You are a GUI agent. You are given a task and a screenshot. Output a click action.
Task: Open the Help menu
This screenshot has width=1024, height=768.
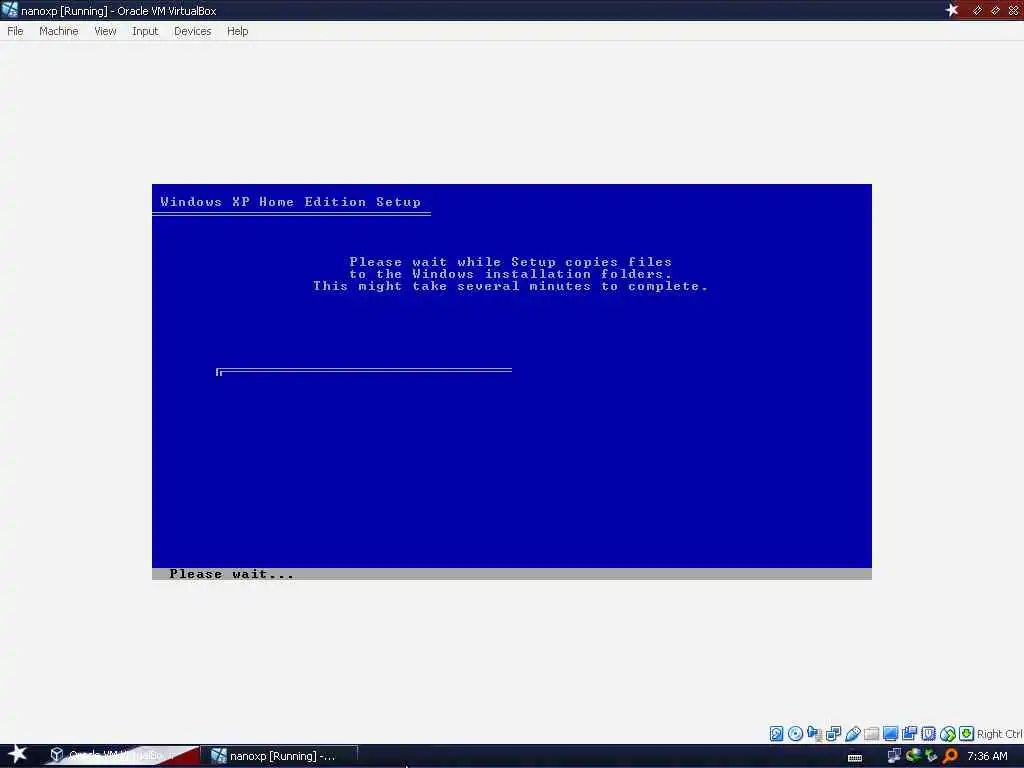click(238, 31)
